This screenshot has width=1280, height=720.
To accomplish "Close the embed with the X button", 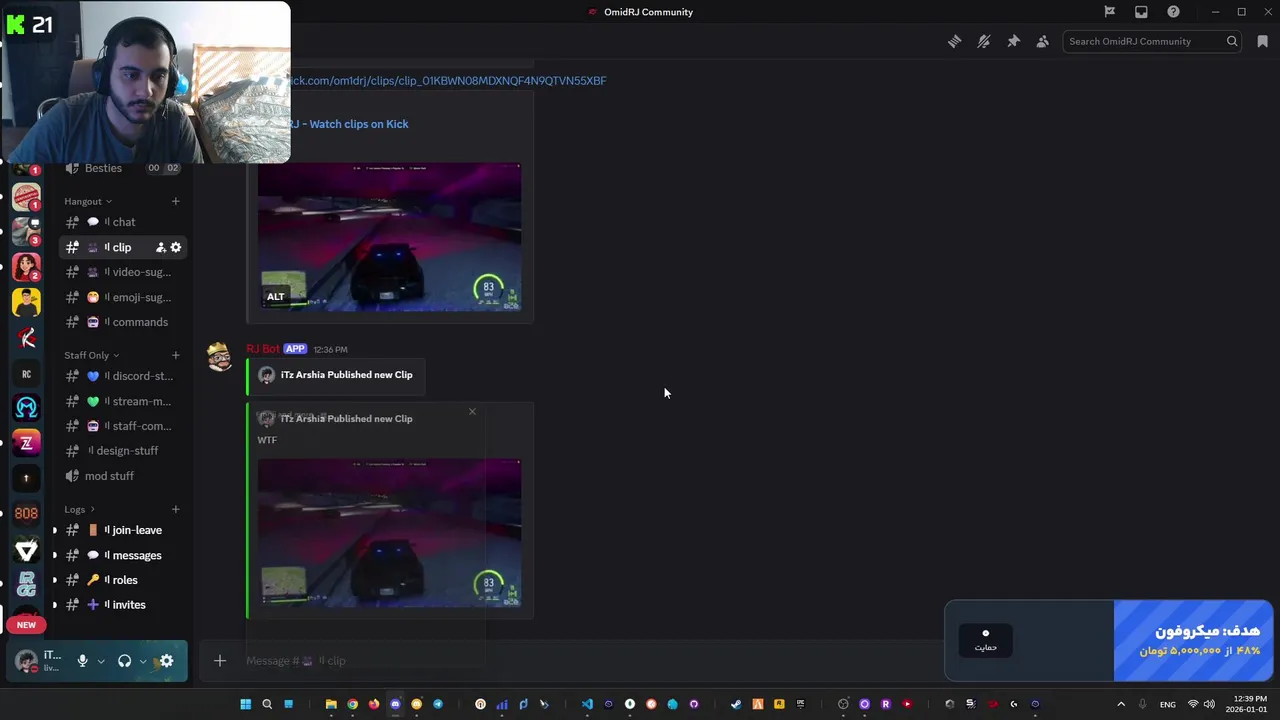I will coord(472,411).
